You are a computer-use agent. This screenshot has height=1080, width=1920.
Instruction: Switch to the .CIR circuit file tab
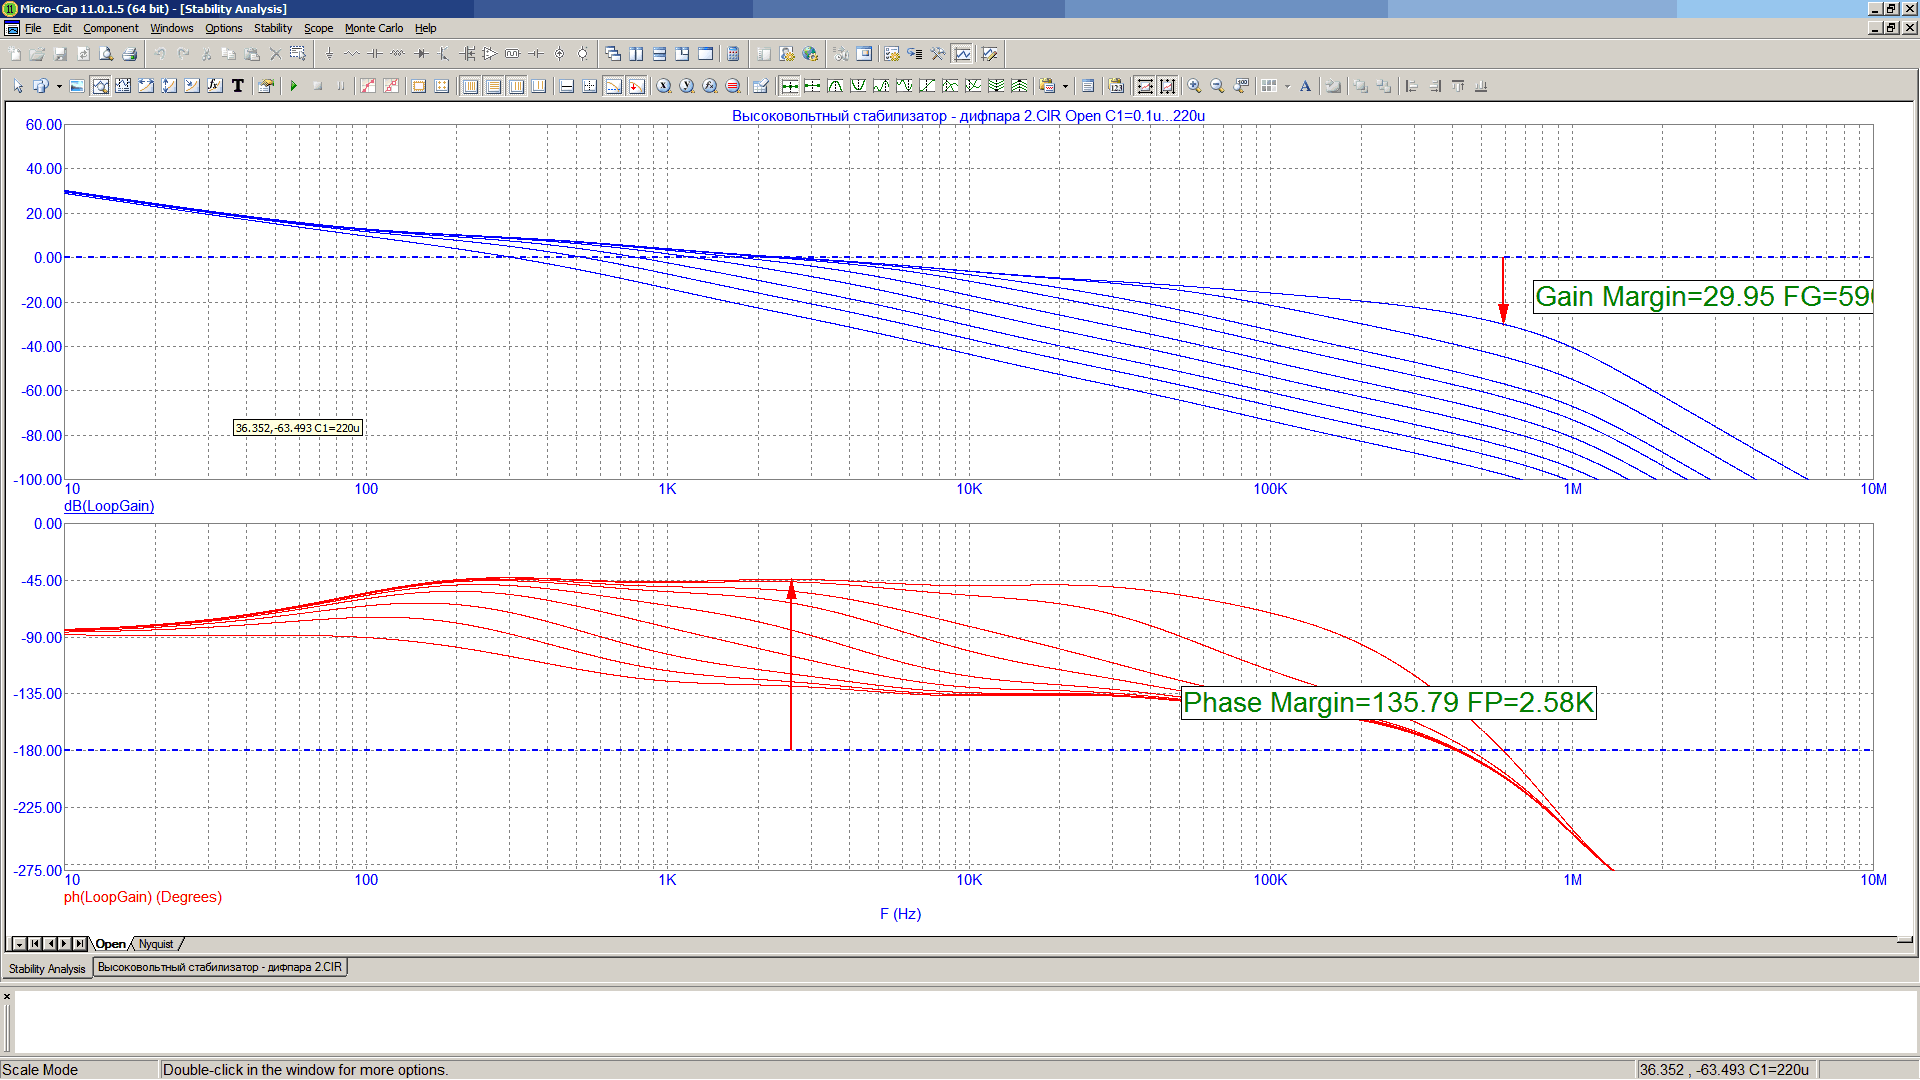click(220, 967)
